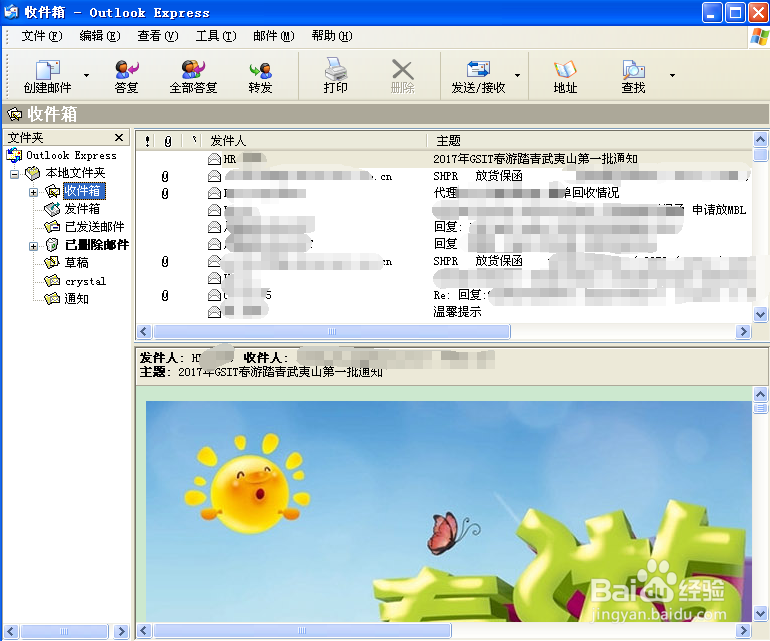
Task: Sort by attachment column header
Action: click(168, 141)
